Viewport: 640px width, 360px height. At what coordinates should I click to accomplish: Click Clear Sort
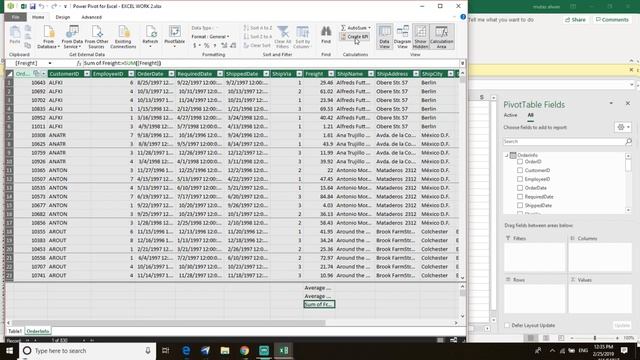click(256, 45)
